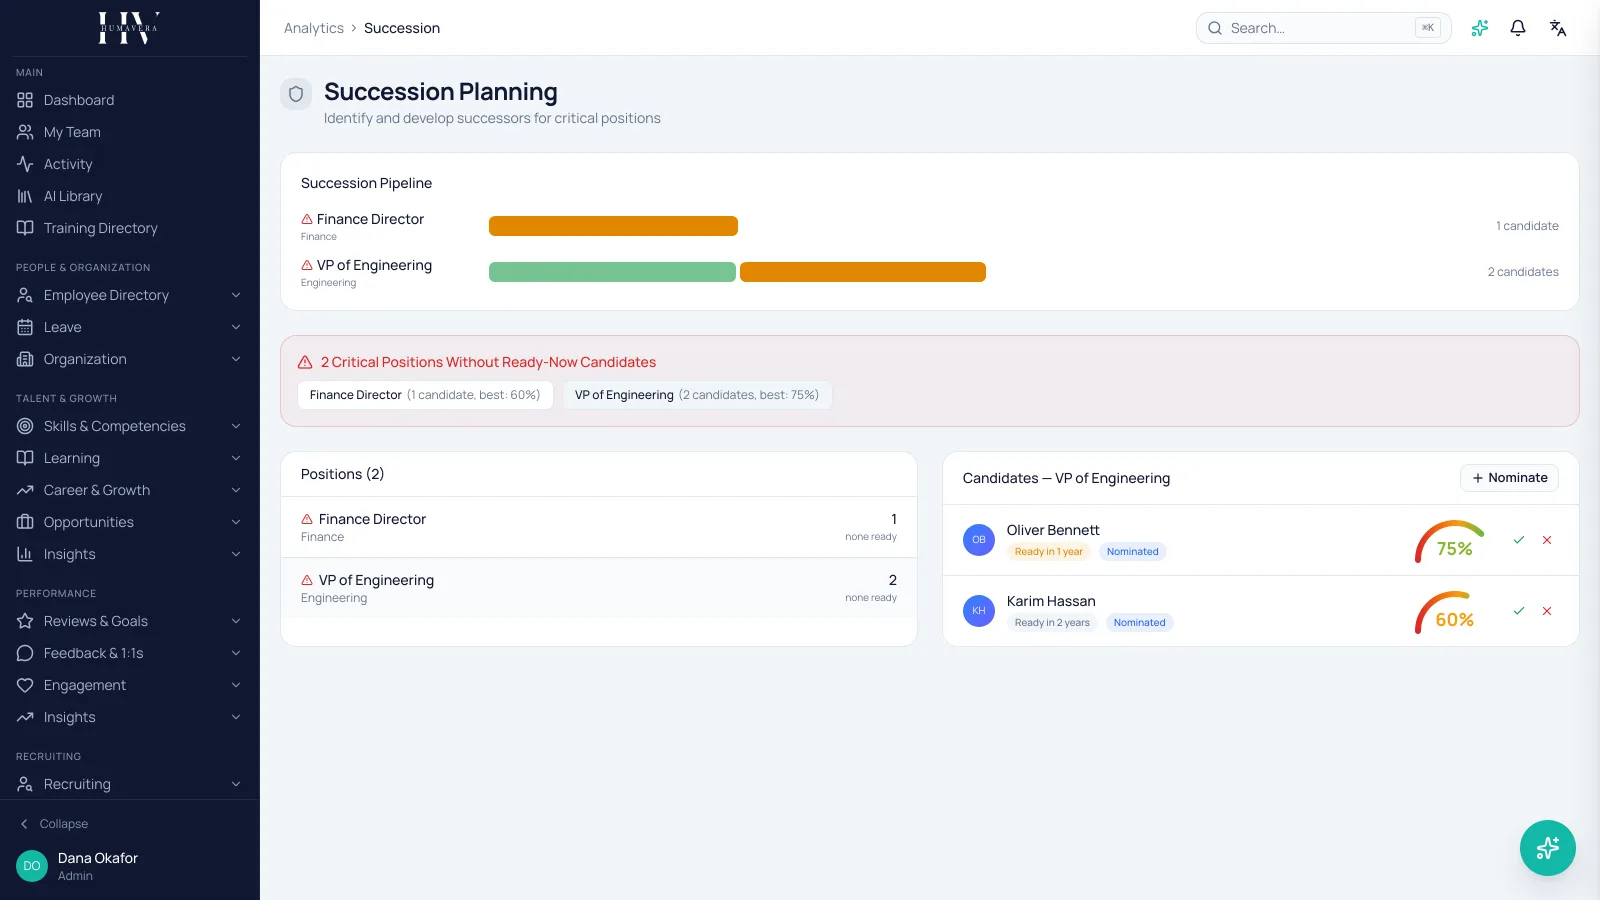Go to Dashboard in sidebar
This screenshot has width=1600, height=900.
[x=130, y=100]
